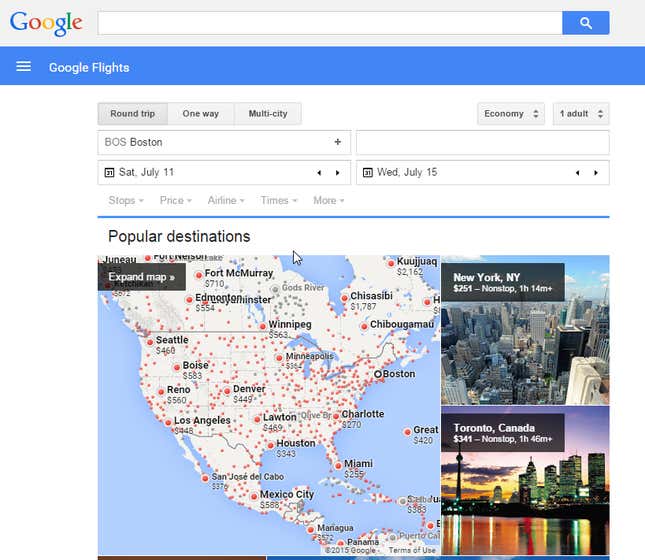Open the Airline filter menu
The width and height of the screenshot is (645, 560).
pyautogui.click(x=226, y=201)
